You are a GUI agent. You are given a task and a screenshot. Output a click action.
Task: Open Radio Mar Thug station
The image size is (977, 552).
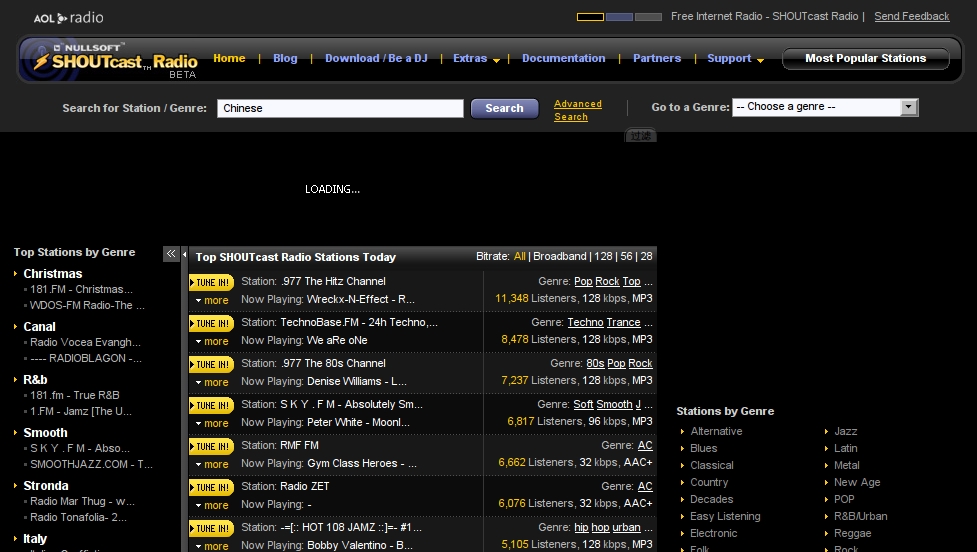click(x=82, y=501)
